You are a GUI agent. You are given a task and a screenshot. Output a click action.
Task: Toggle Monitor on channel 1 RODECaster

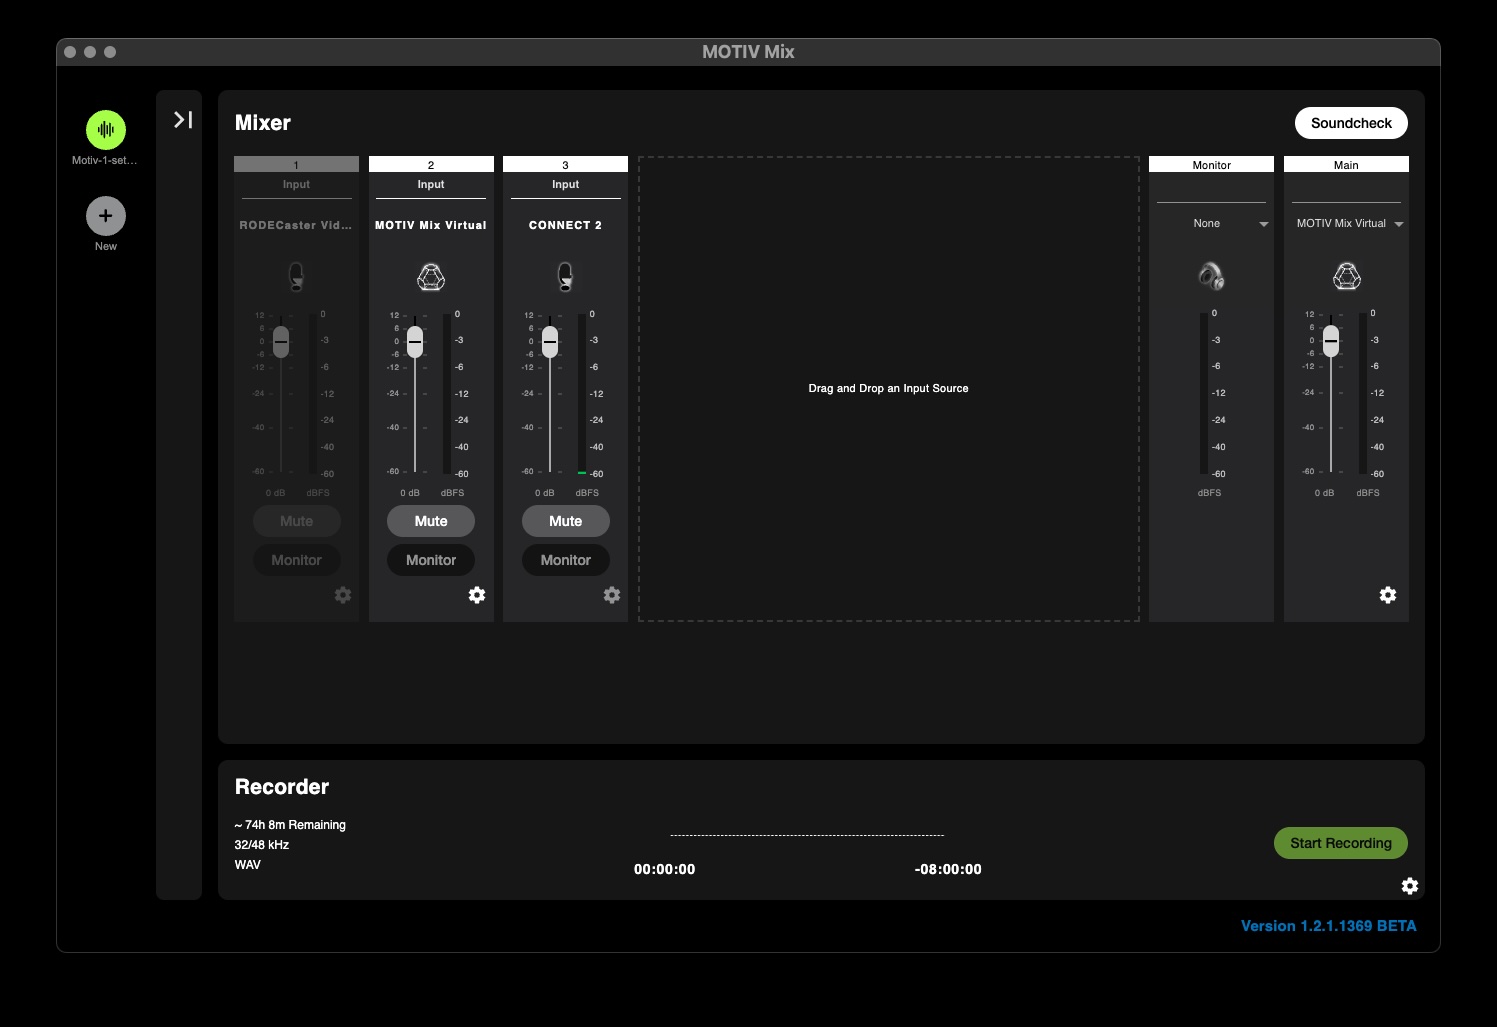tap(296, 560)
